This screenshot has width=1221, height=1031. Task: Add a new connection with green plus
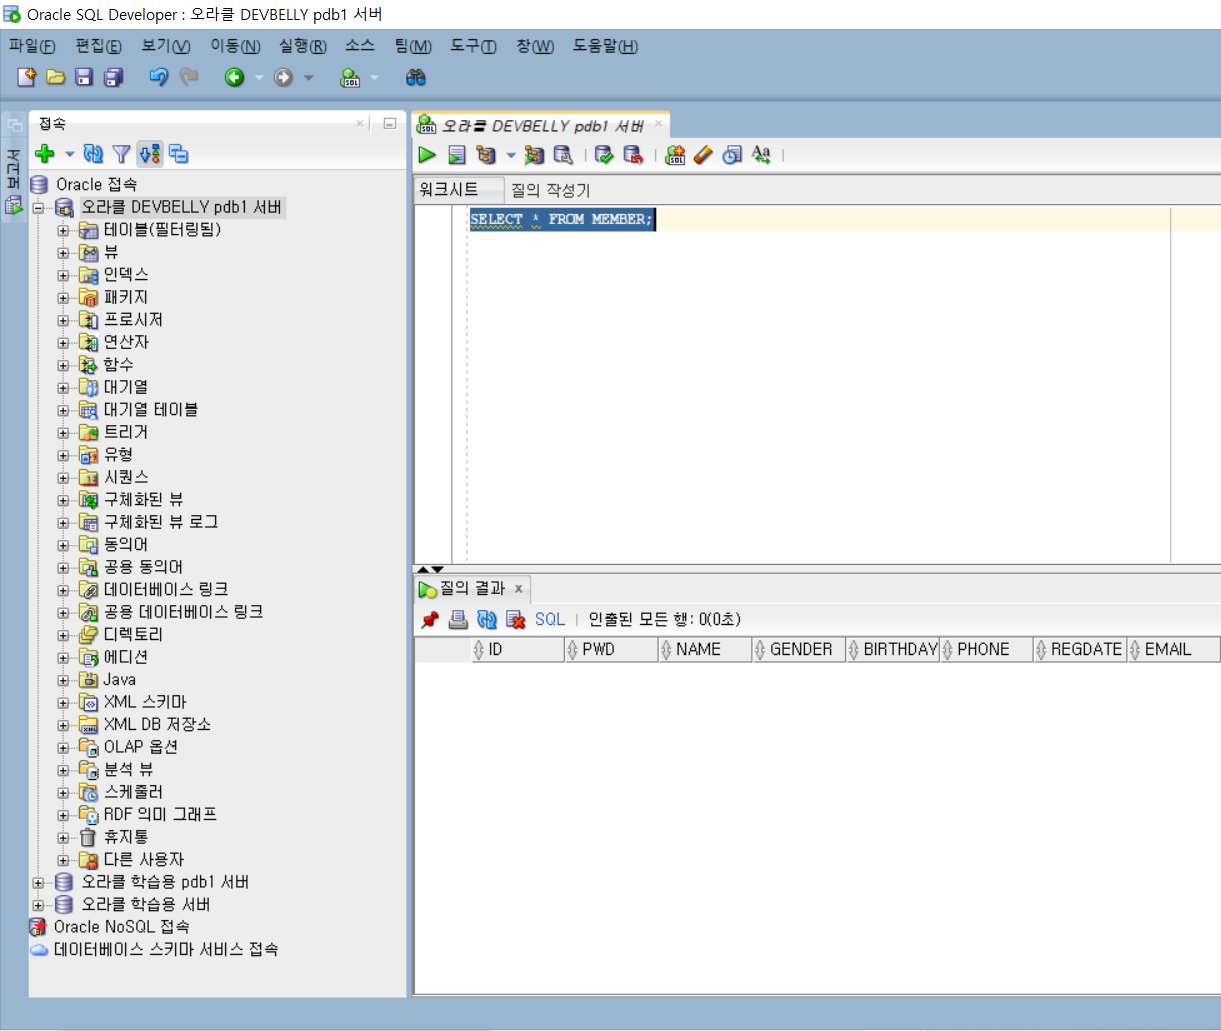[x=45, y=154]
